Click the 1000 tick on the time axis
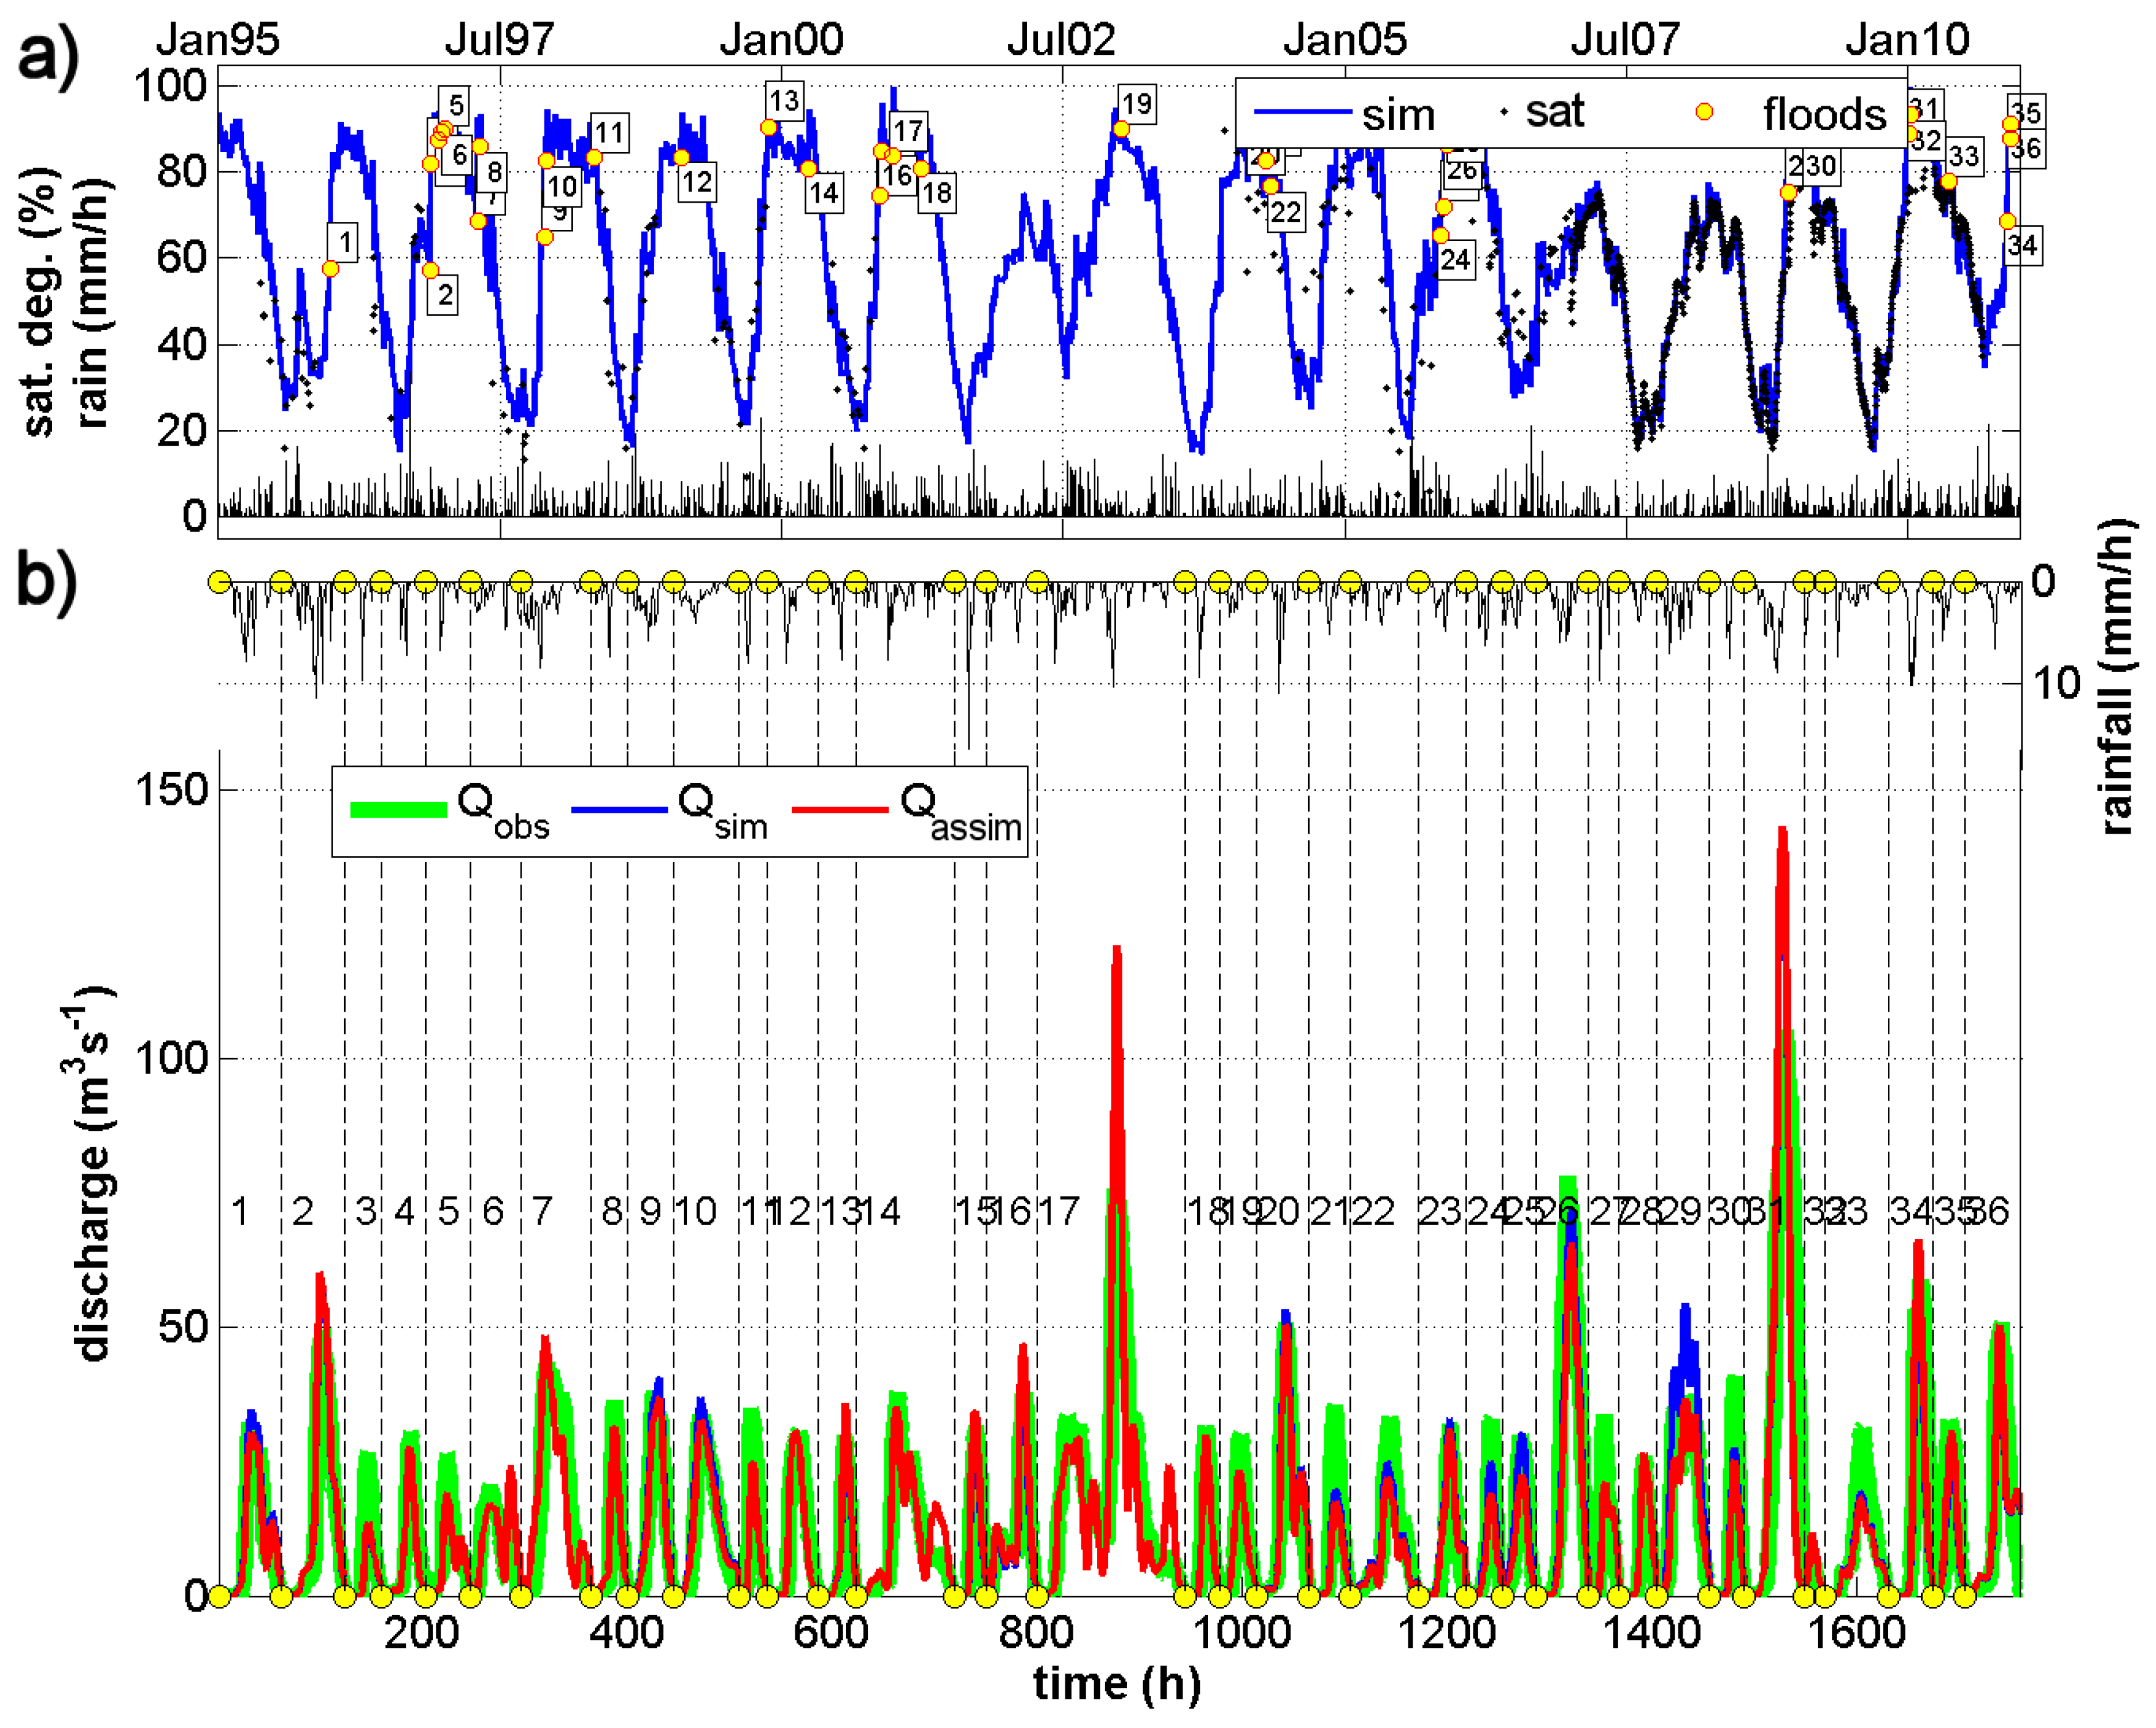2156x1728 pixels. pos(1243,1633)
